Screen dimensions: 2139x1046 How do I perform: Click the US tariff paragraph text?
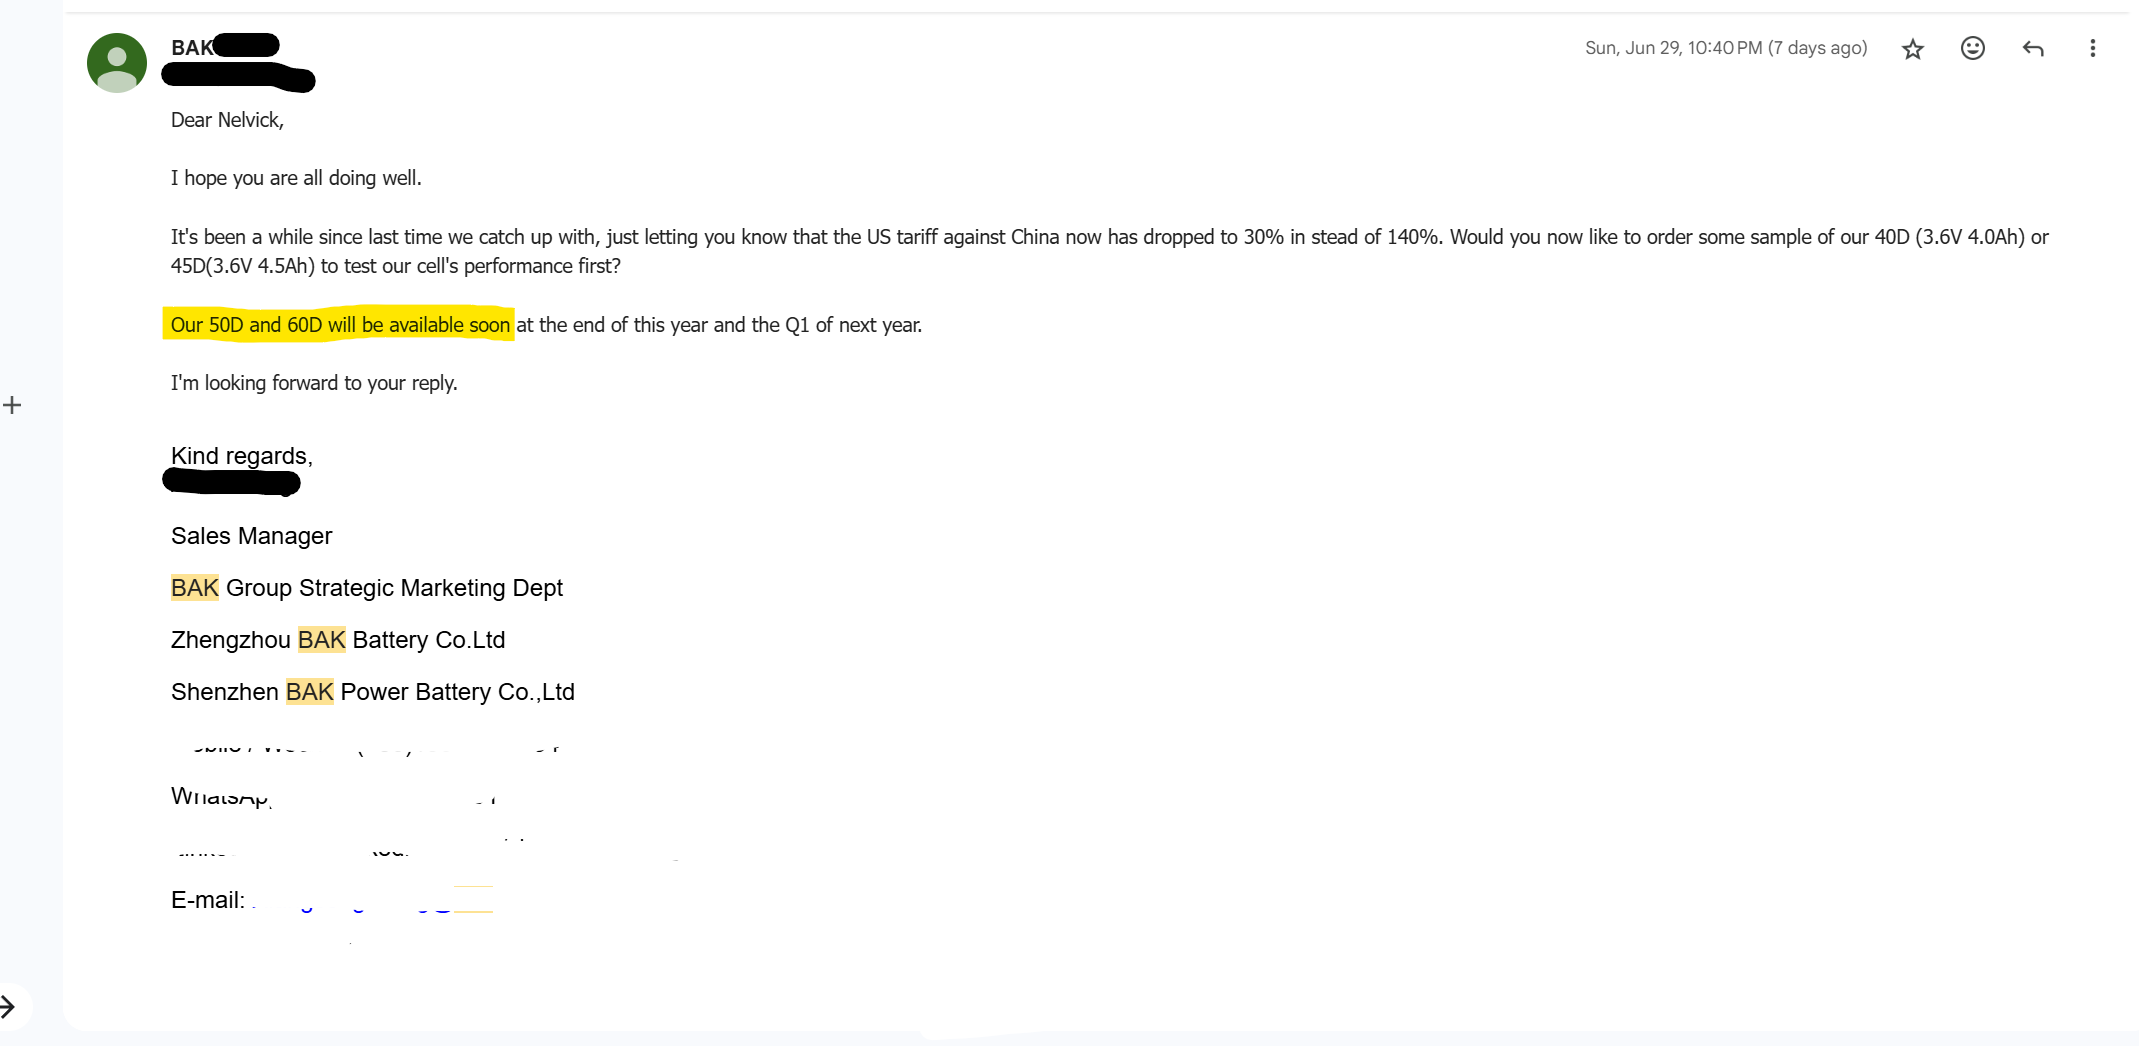click(x=1109, y=251)
